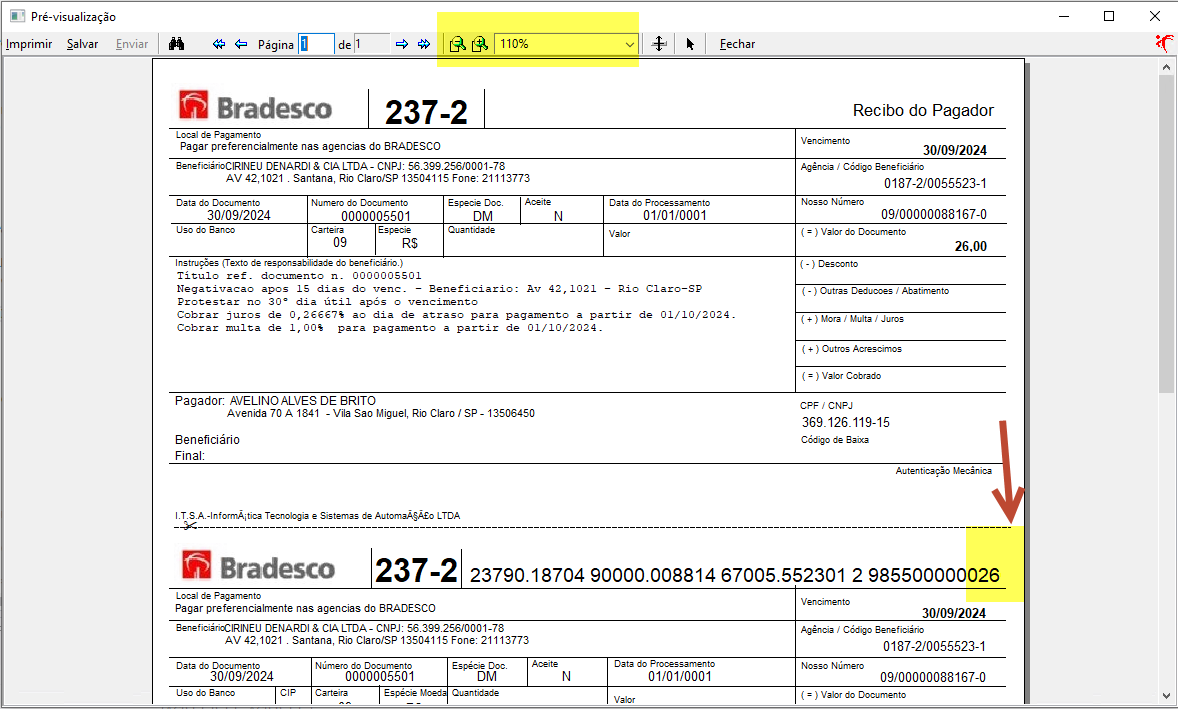Screen dimensions: 1178x709
Task: Click the payer name 'AVELINO ALVES DE BRITO'
Action: (303, 401)
